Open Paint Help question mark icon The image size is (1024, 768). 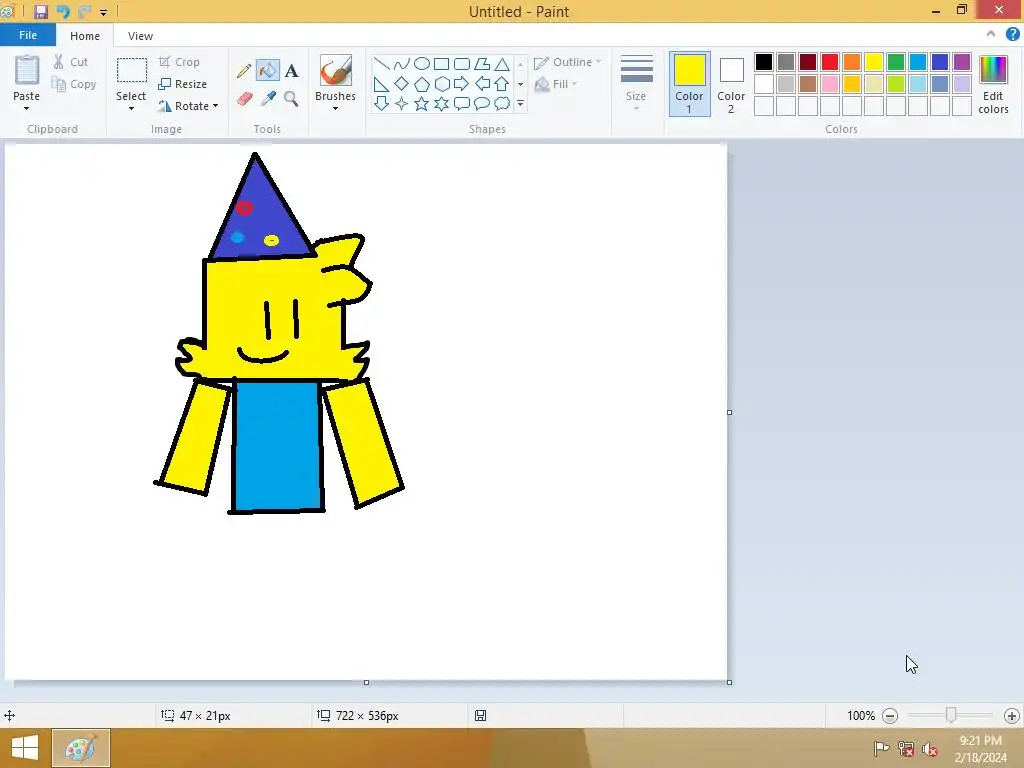click(x=1012, y=35)
